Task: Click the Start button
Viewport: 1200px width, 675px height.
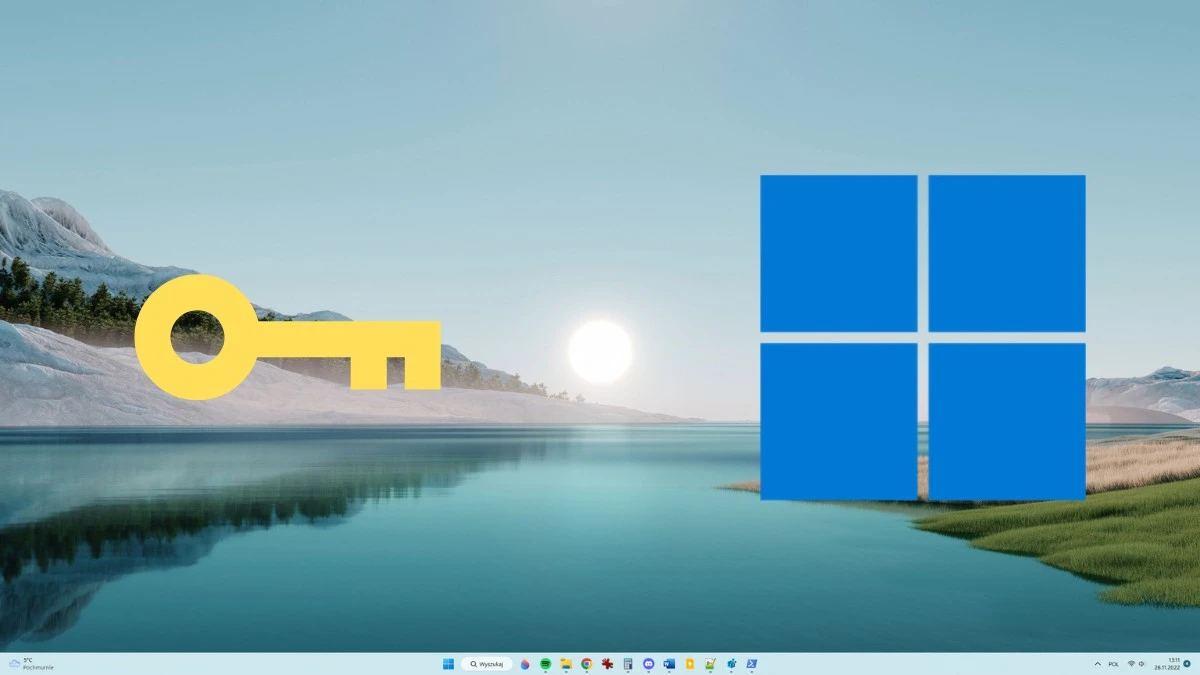Action: (x=448, y=663)
